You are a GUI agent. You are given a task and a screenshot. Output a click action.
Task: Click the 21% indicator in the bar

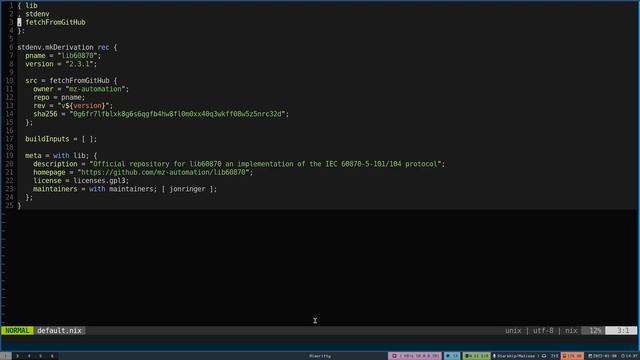click(x=554, y=356)
